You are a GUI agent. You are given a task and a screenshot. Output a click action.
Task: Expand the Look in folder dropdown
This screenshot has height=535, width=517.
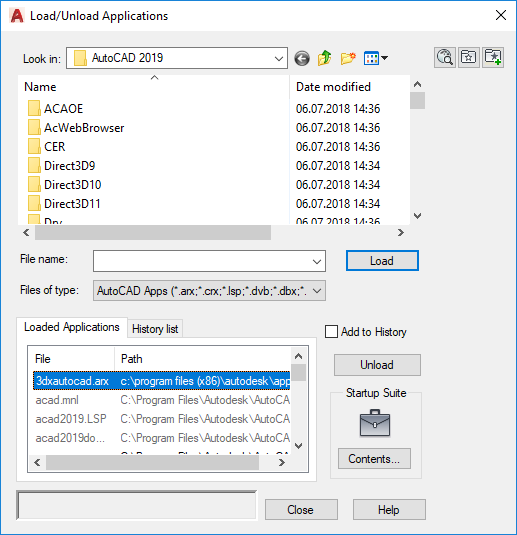point(279,58)
